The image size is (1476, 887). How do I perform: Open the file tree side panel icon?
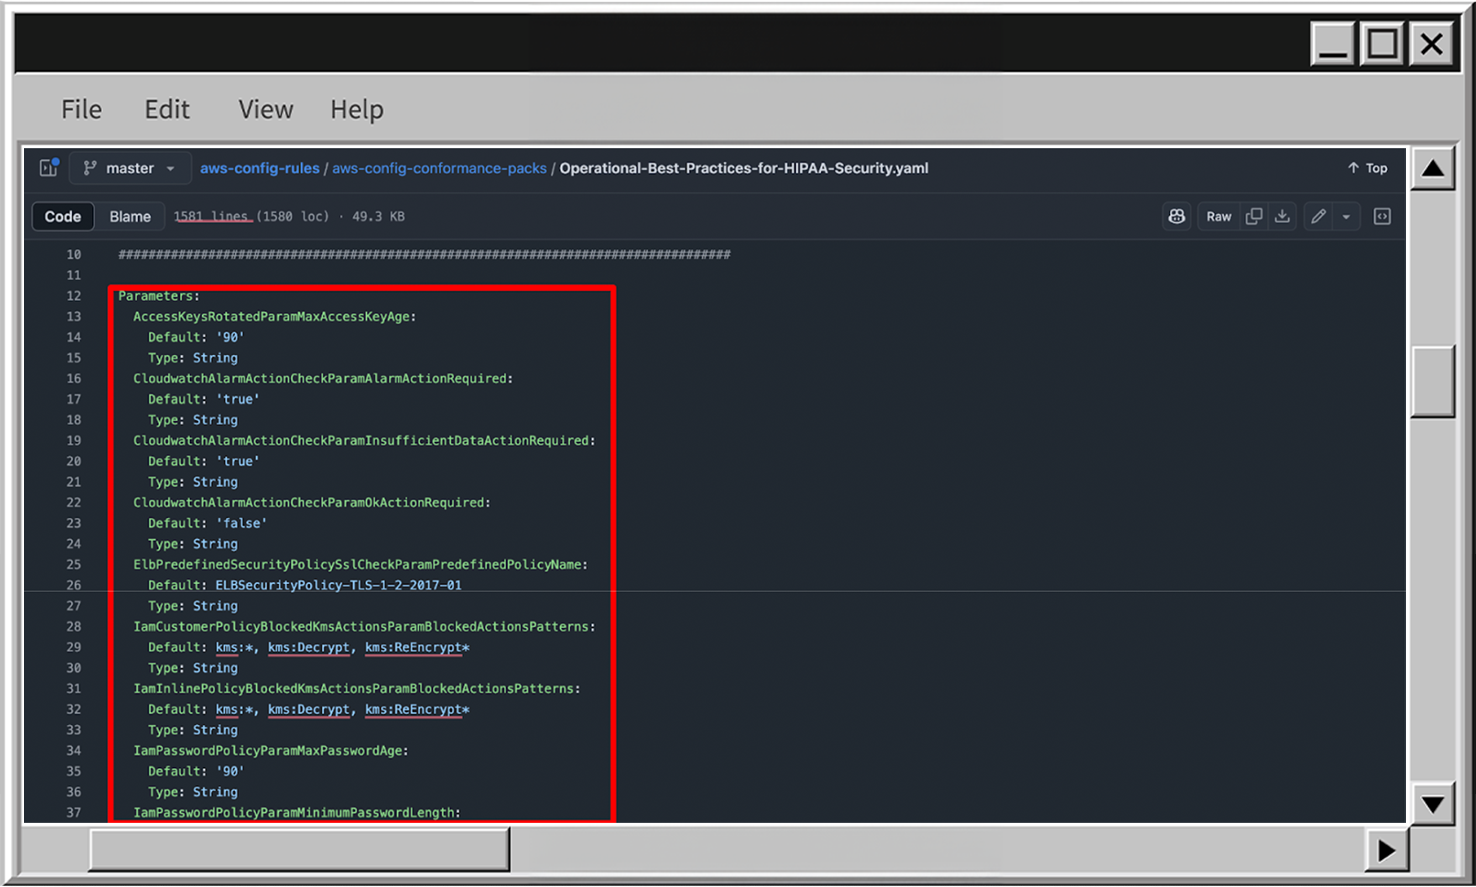(48, 168)
